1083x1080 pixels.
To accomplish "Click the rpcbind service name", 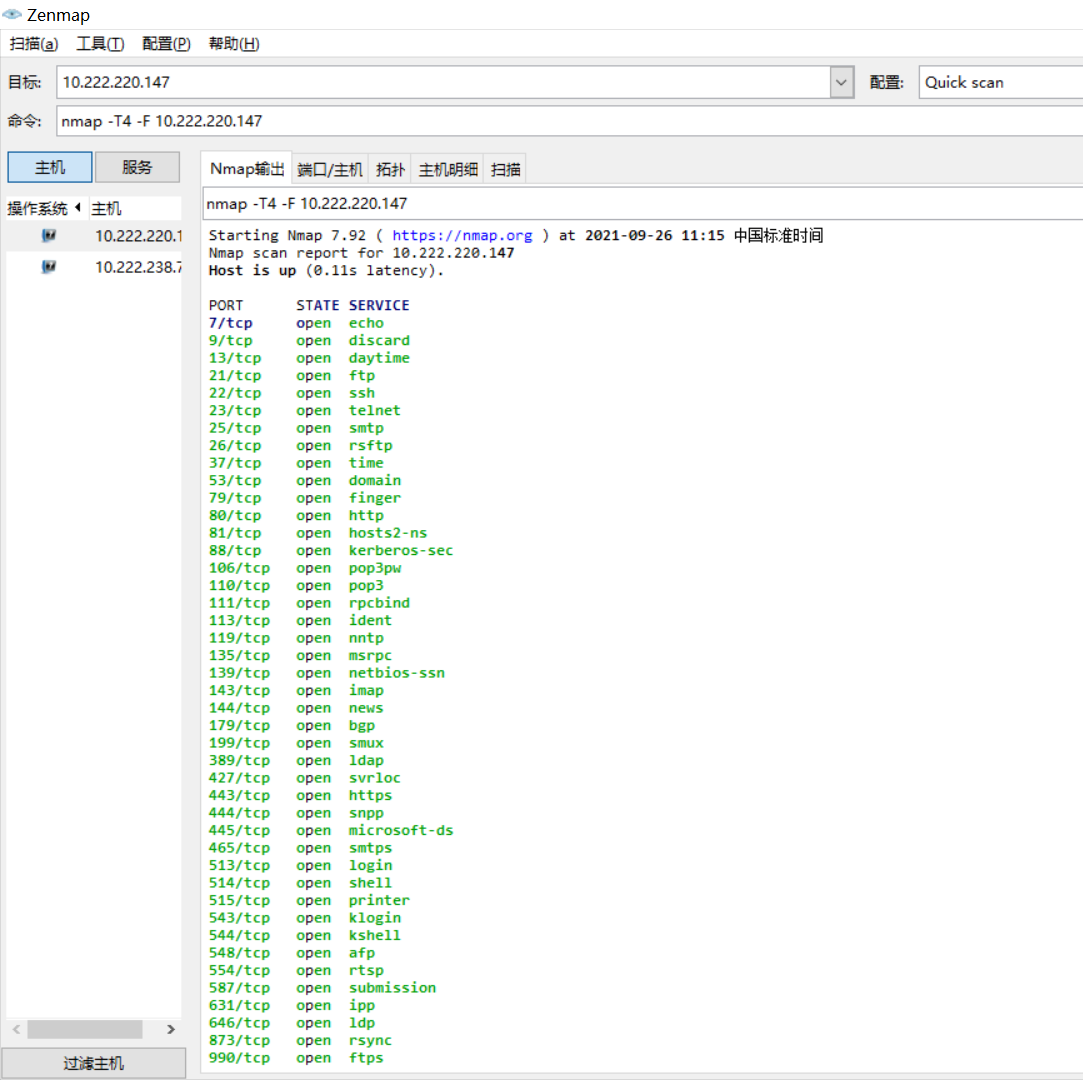I will pyautogui.click(x=379, y=603).
